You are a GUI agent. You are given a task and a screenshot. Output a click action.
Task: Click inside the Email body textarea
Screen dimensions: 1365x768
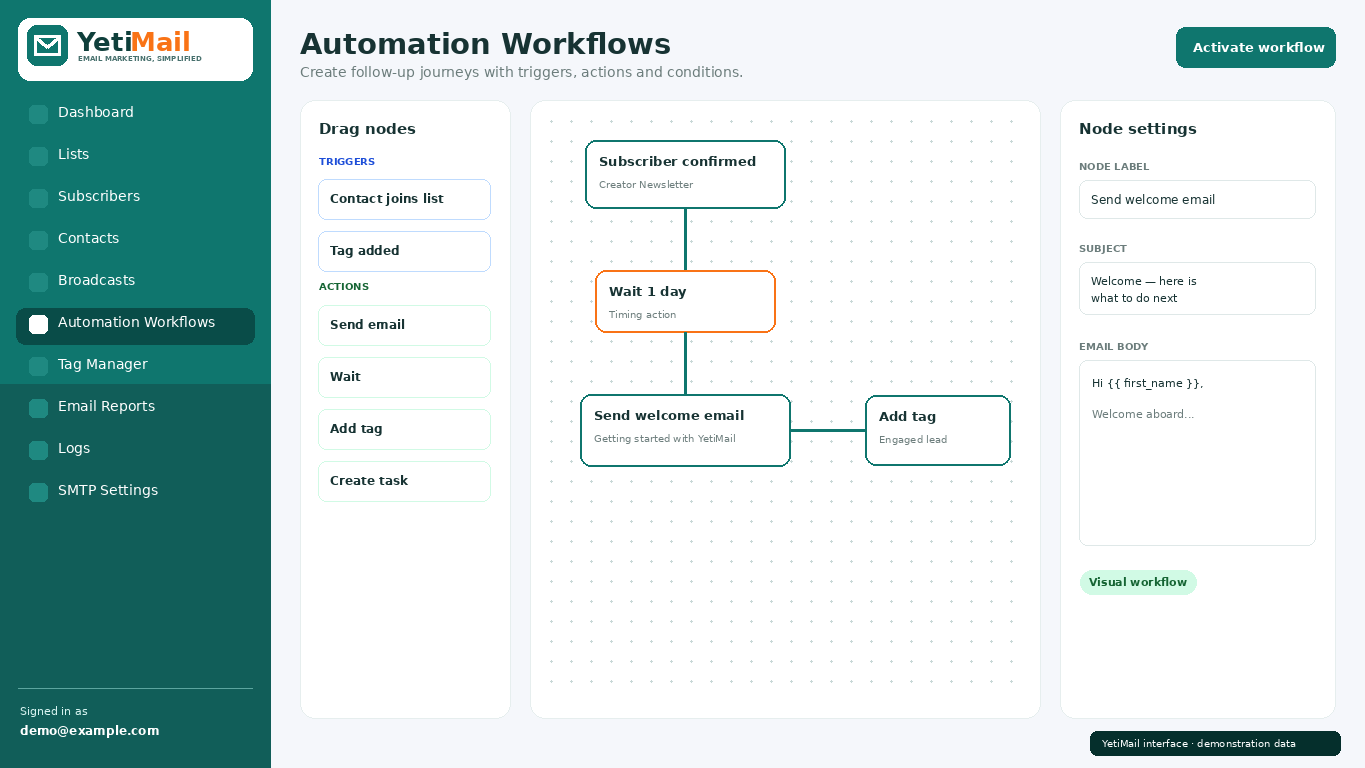(x=1197, y=453)
